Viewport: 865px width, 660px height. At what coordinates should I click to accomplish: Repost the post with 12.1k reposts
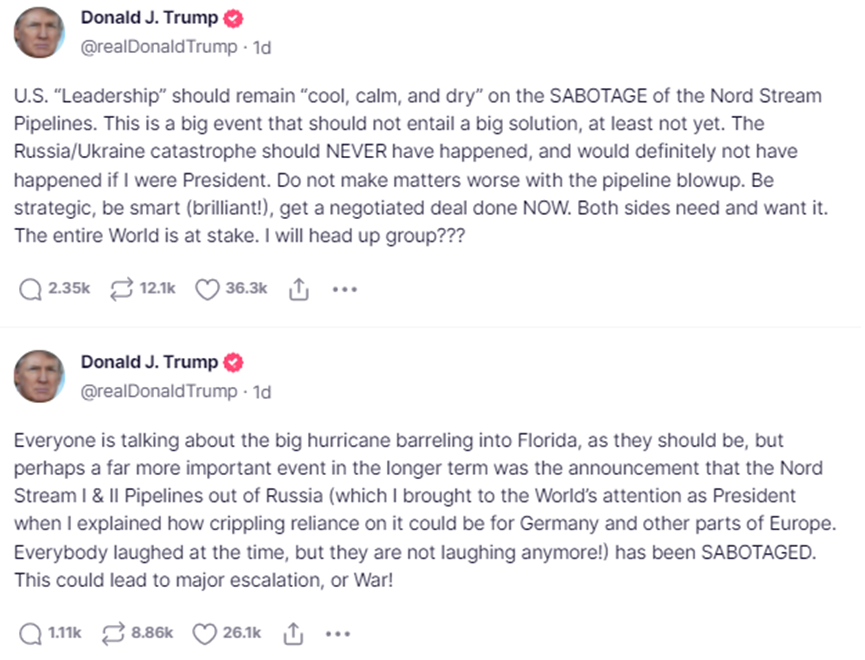[122, 288]
